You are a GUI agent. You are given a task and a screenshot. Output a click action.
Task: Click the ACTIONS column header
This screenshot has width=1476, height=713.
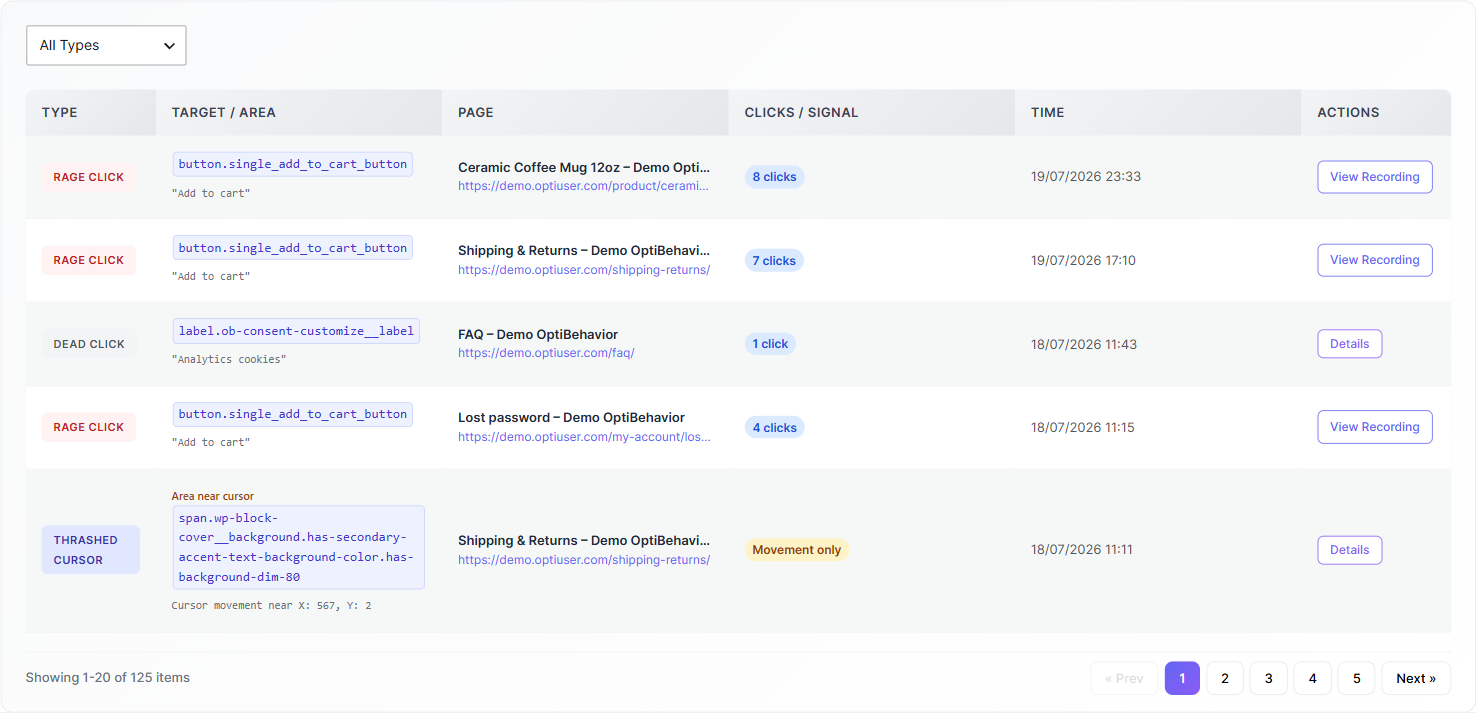(x=1376, y=112)
